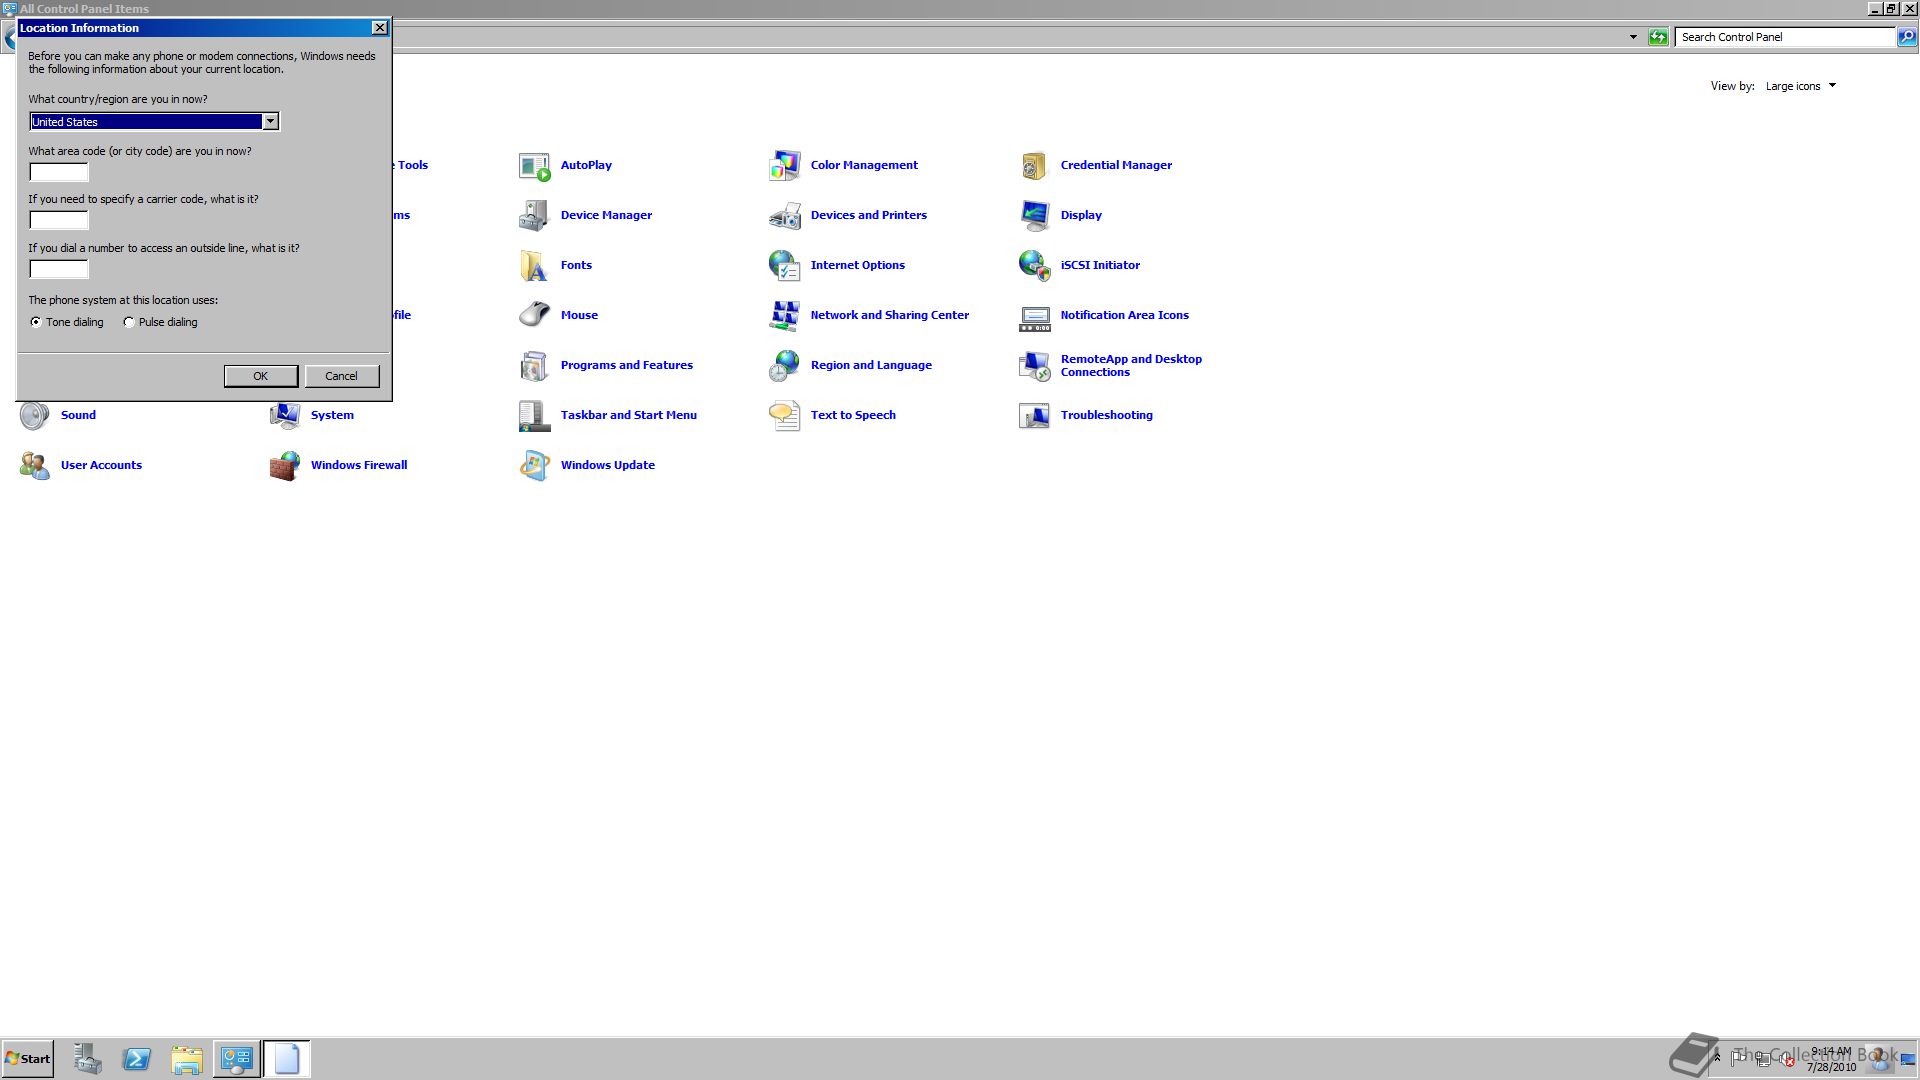The width and height of the screenshot is (1920, 1080).
Task: Open the Programs and Features icon
Action: pyautogui.click(x=535, y=366)
